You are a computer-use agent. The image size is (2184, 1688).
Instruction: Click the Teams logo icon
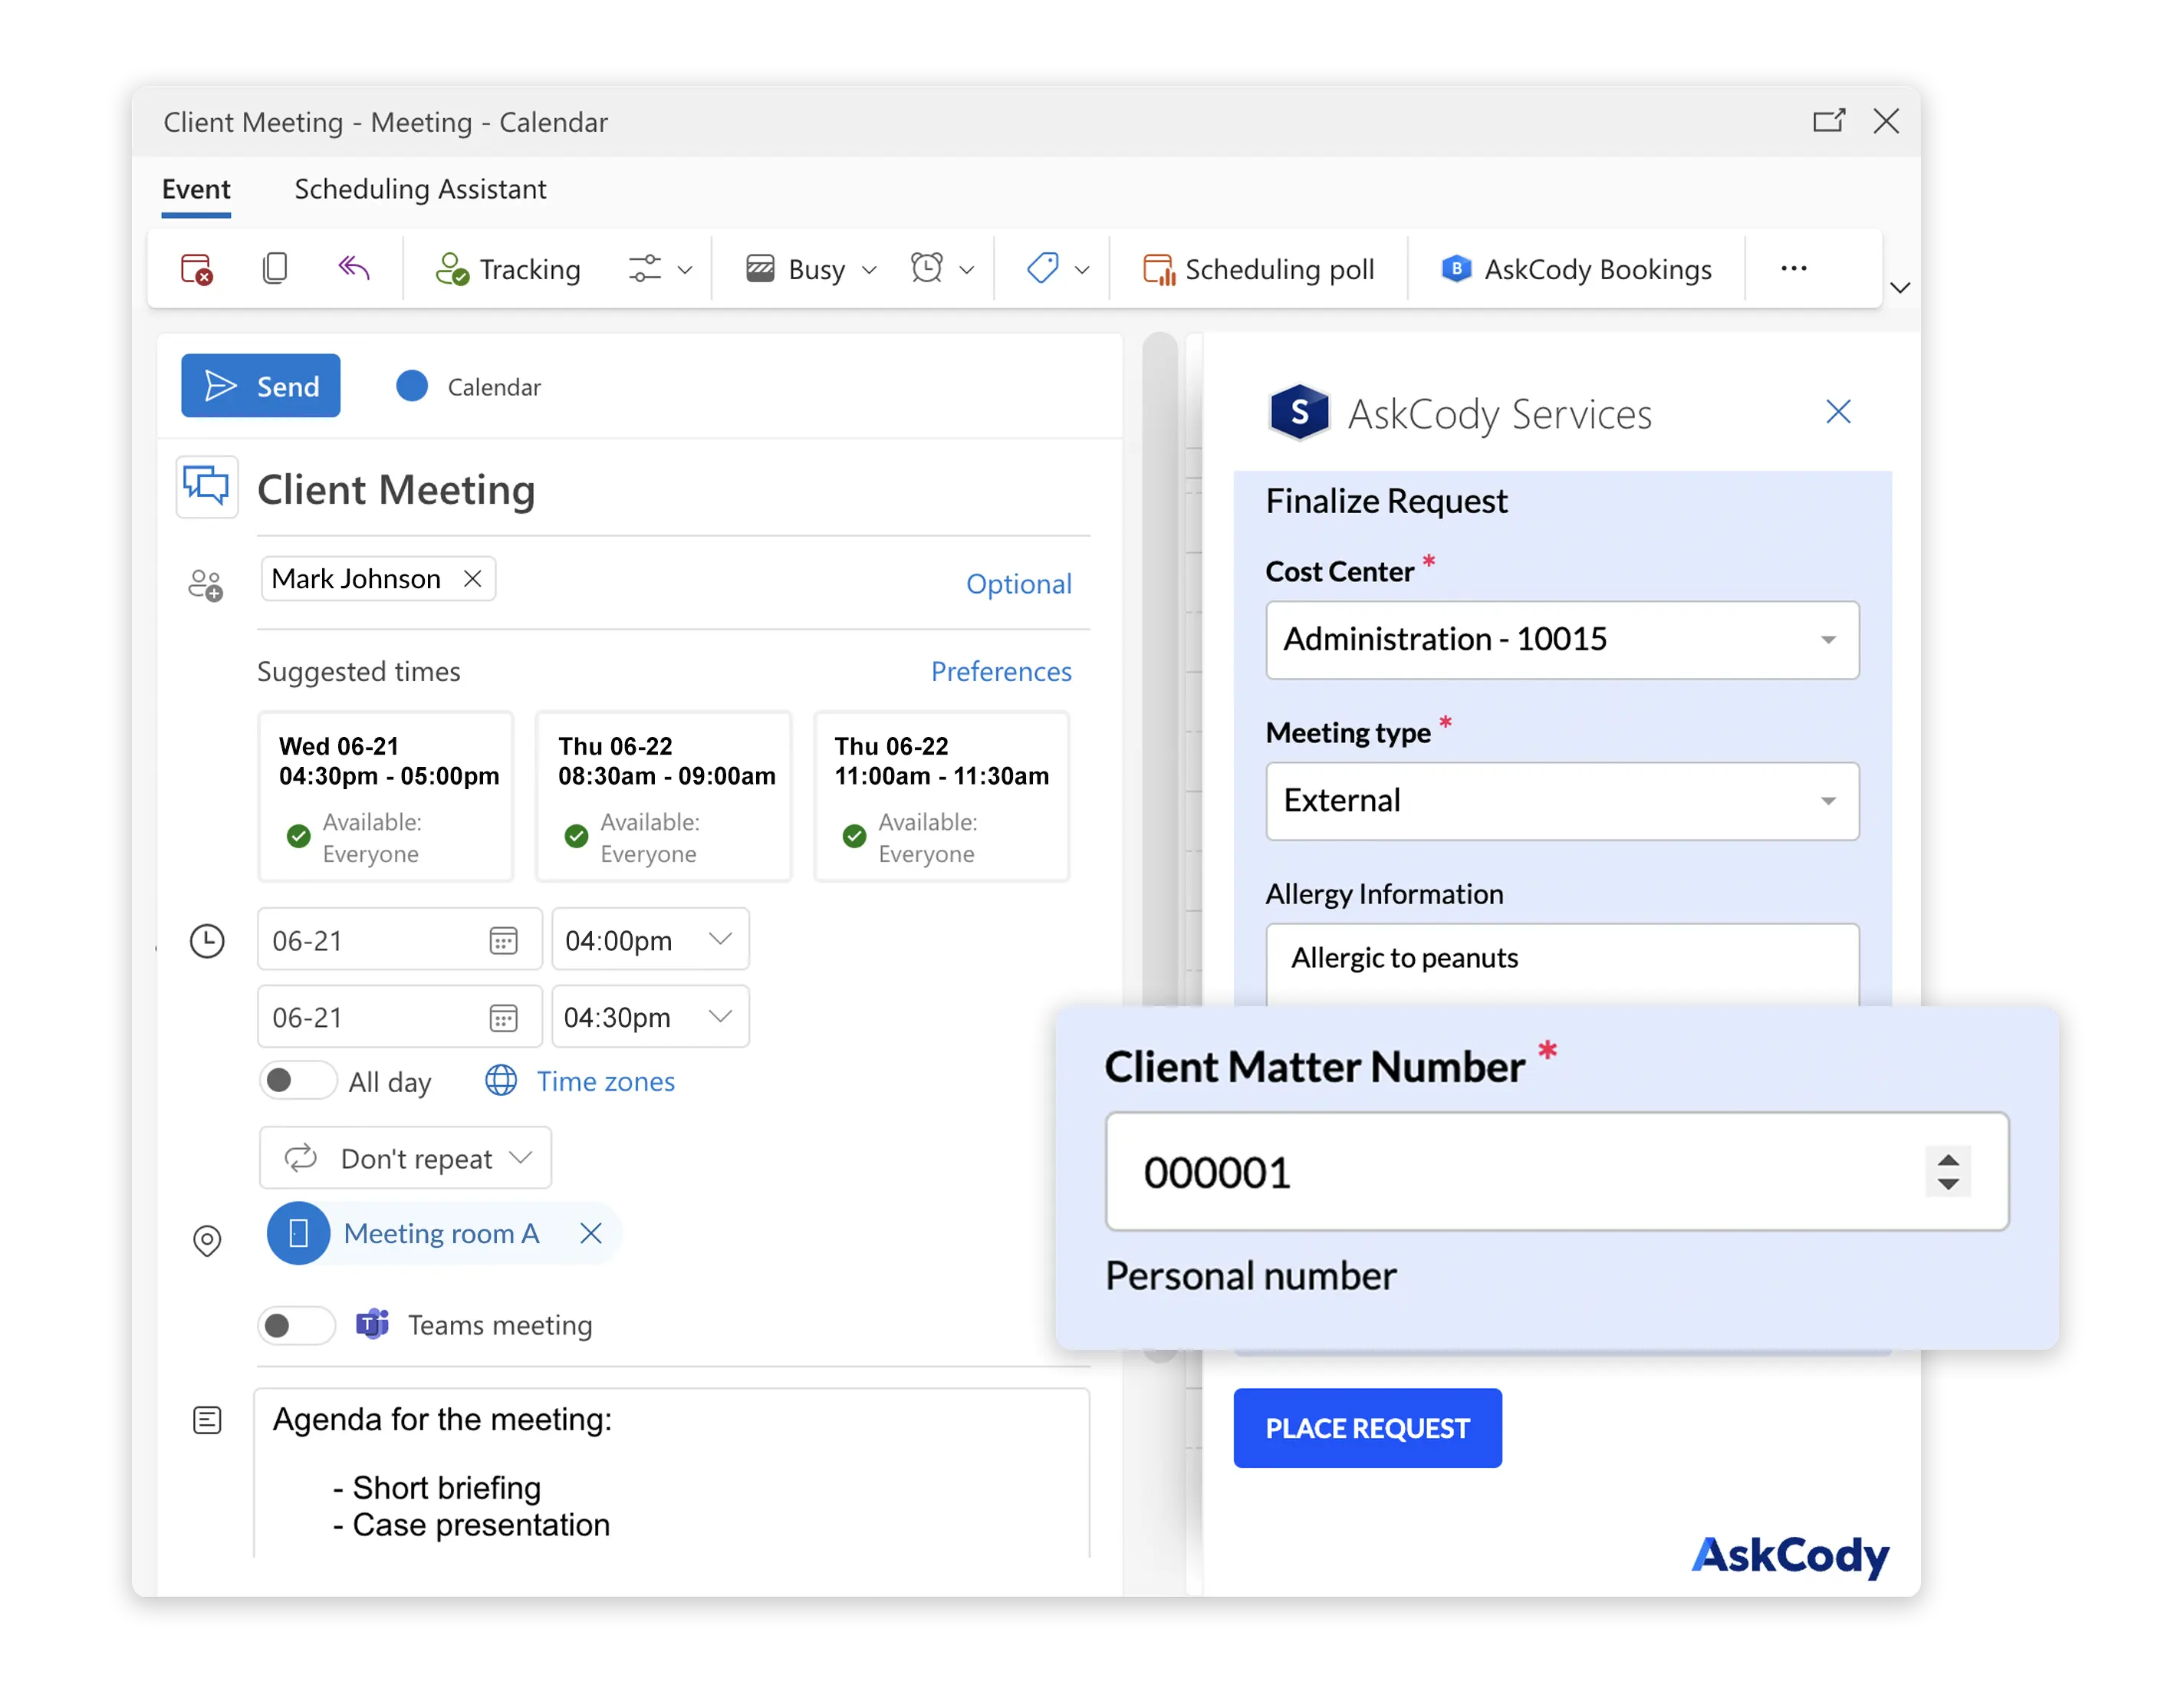[x=373, y=1325]
